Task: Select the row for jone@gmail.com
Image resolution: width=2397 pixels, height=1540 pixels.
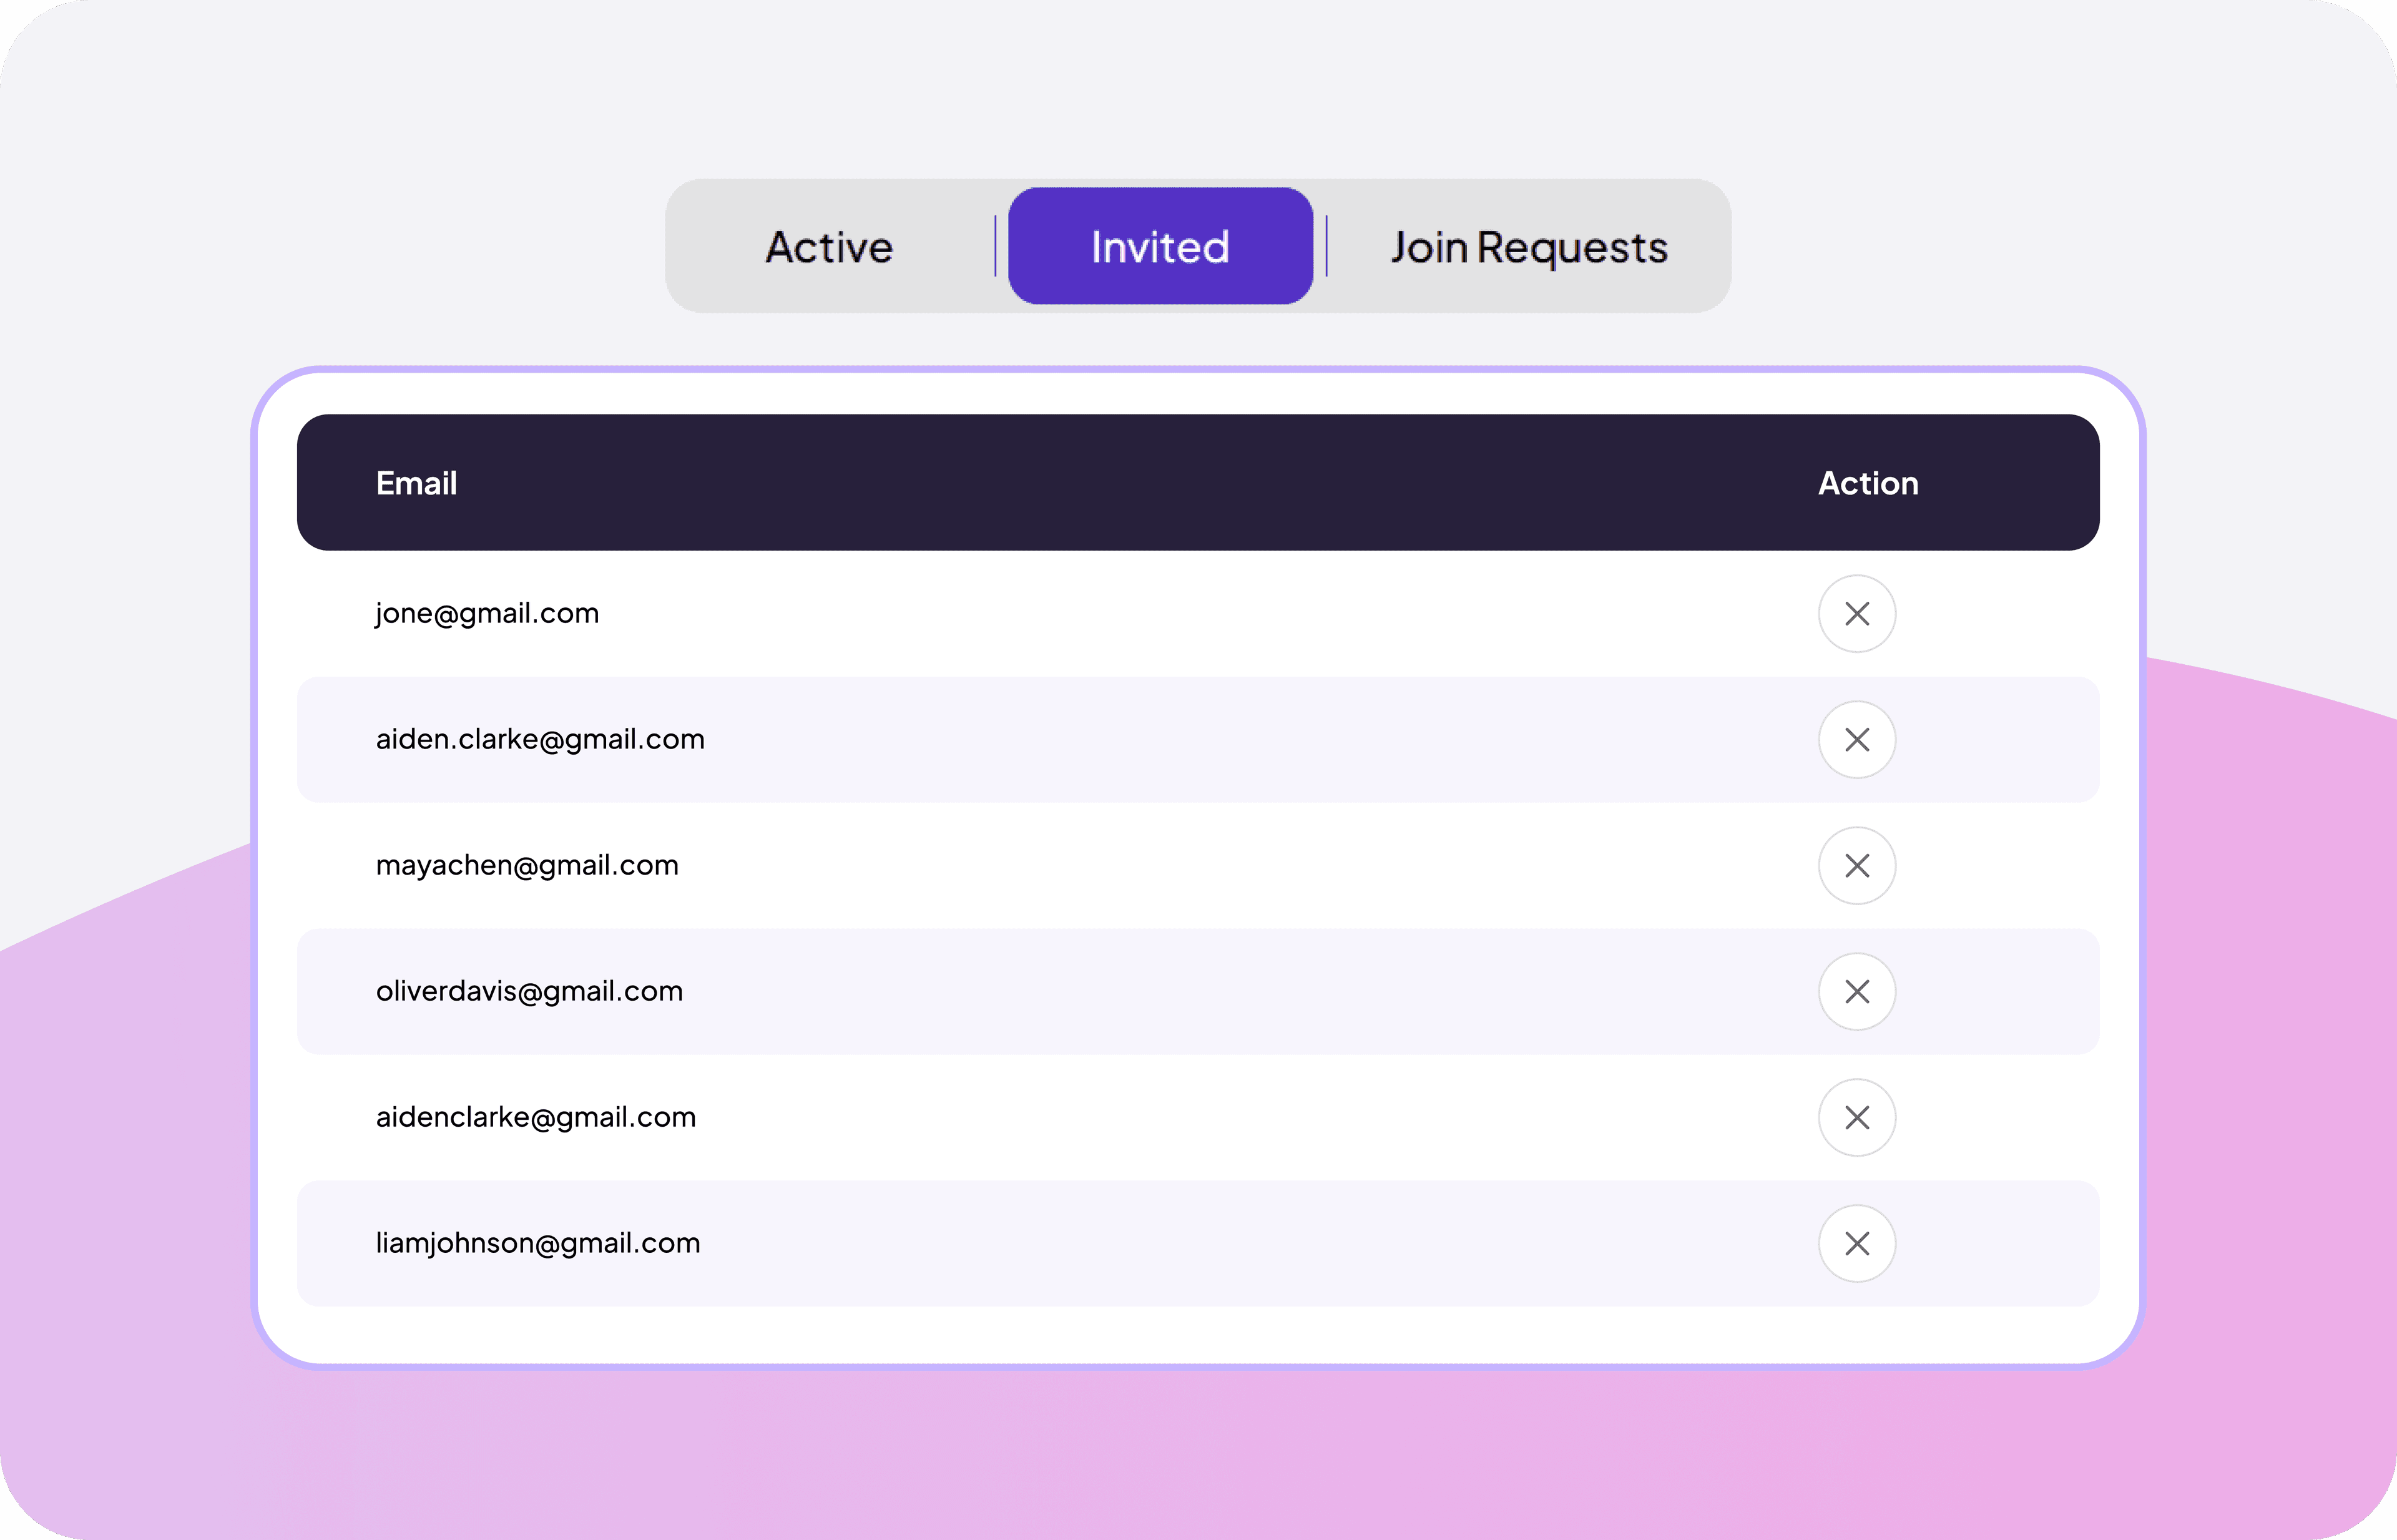Action: [x=487, y=613]
